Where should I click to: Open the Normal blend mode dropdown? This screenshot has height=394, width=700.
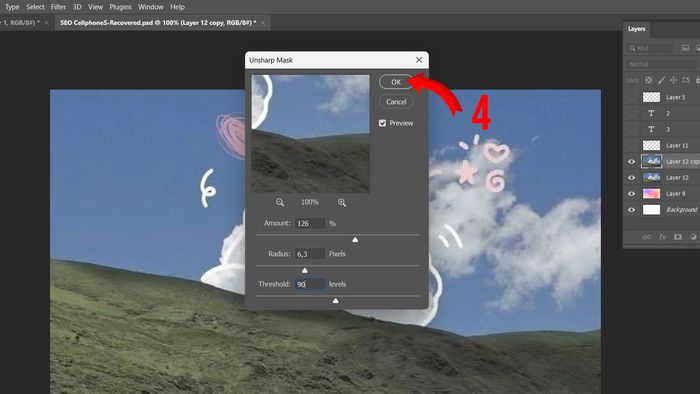(x=662, y=64)
